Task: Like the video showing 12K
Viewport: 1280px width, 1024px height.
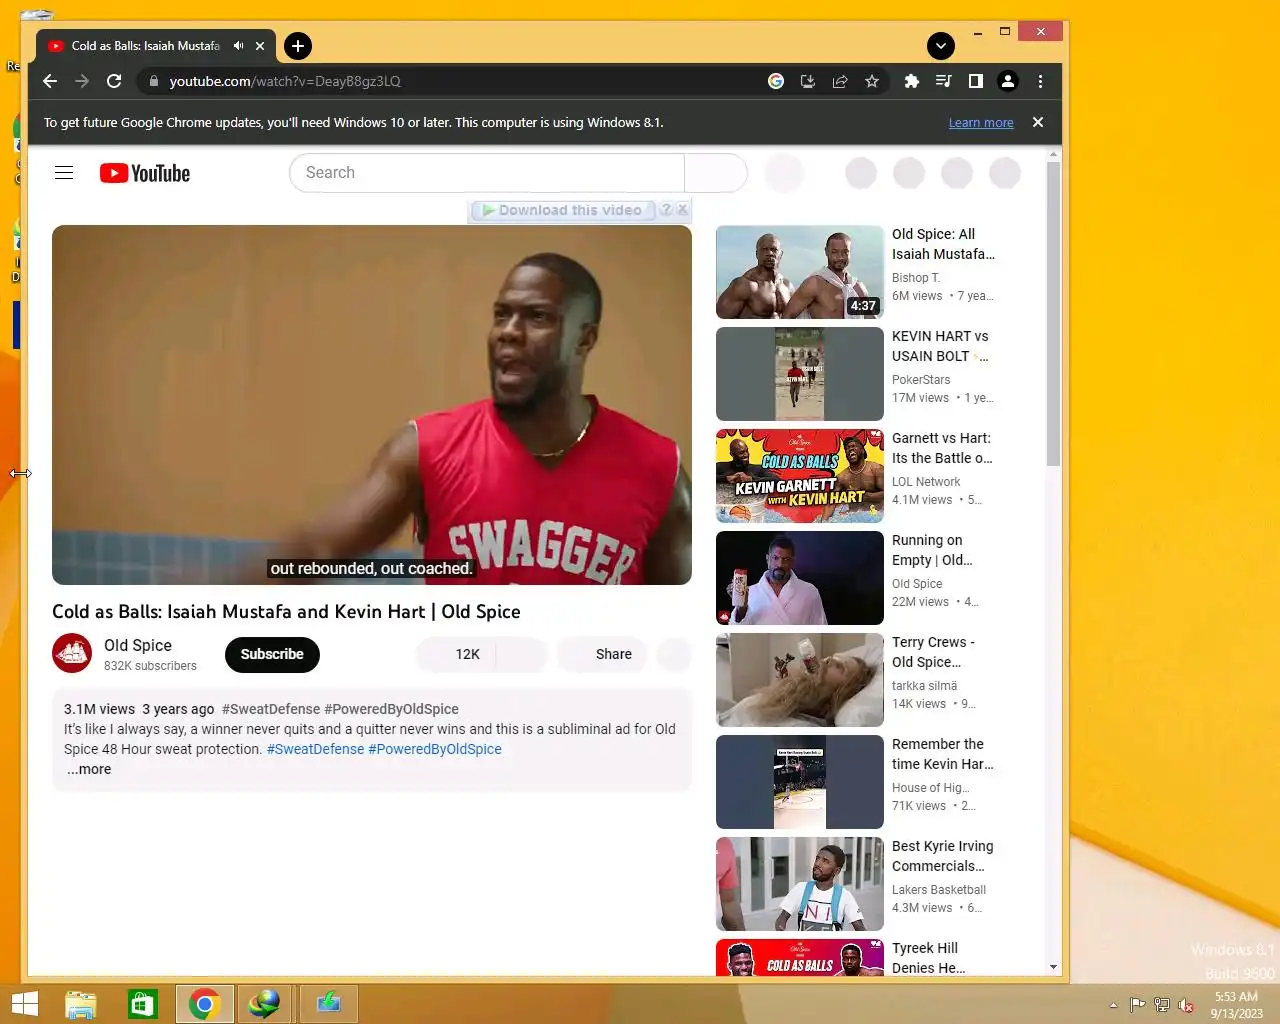Action: (455, 654)
